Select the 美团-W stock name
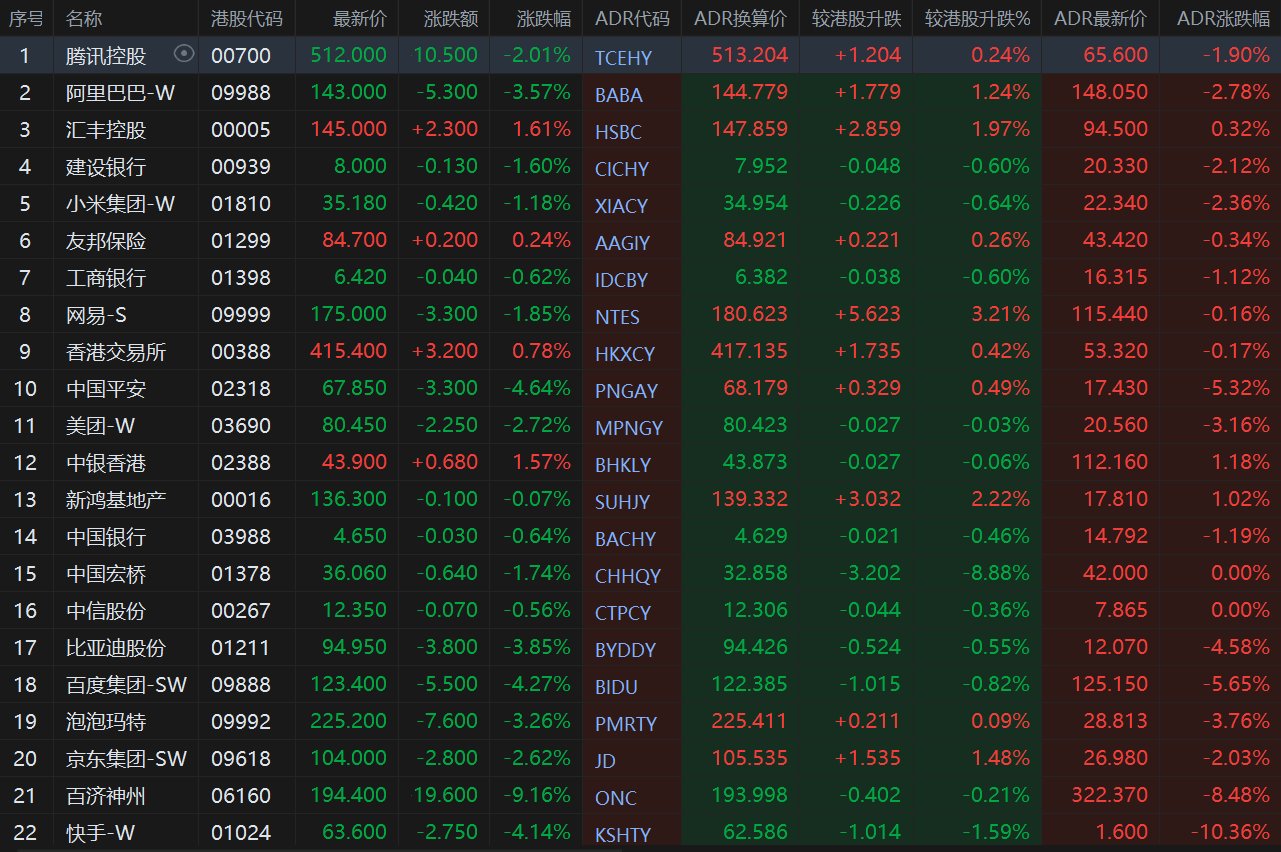1281x852 pixels. click(x=100, y=426)
